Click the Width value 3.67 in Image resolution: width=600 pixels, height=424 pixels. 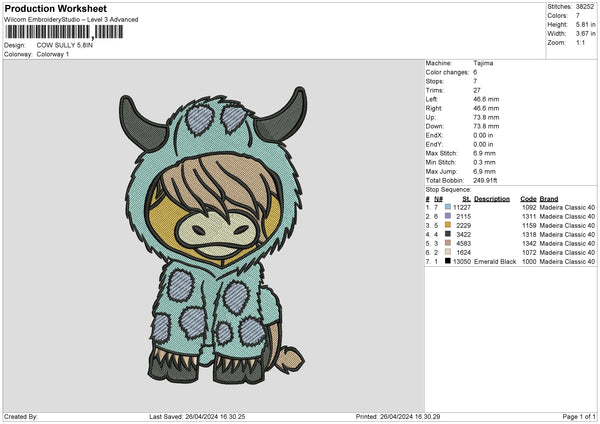coord(585,34)
